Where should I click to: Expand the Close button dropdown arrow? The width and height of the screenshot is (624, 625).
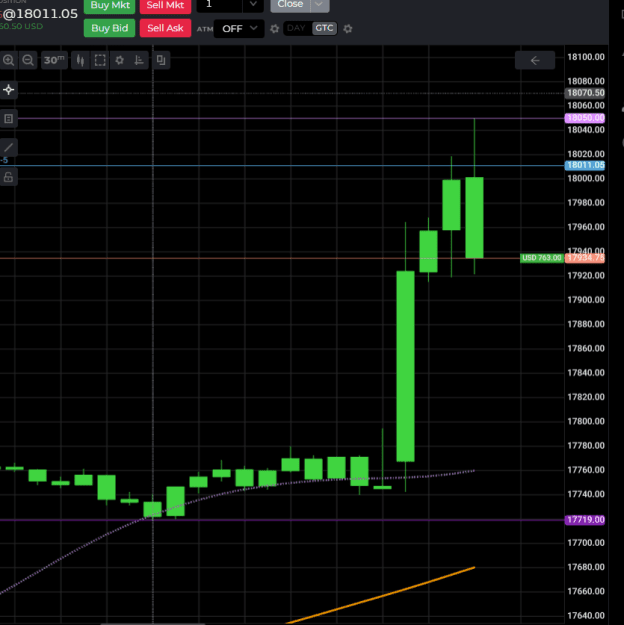319,5
